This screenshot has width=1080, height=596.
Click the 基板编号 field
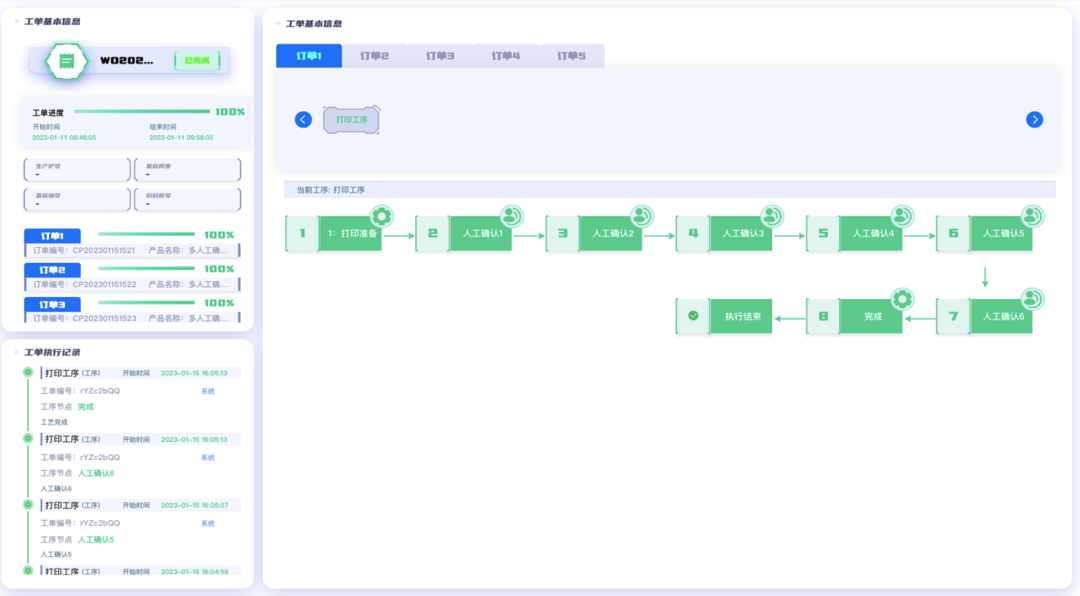pos(77,199)
